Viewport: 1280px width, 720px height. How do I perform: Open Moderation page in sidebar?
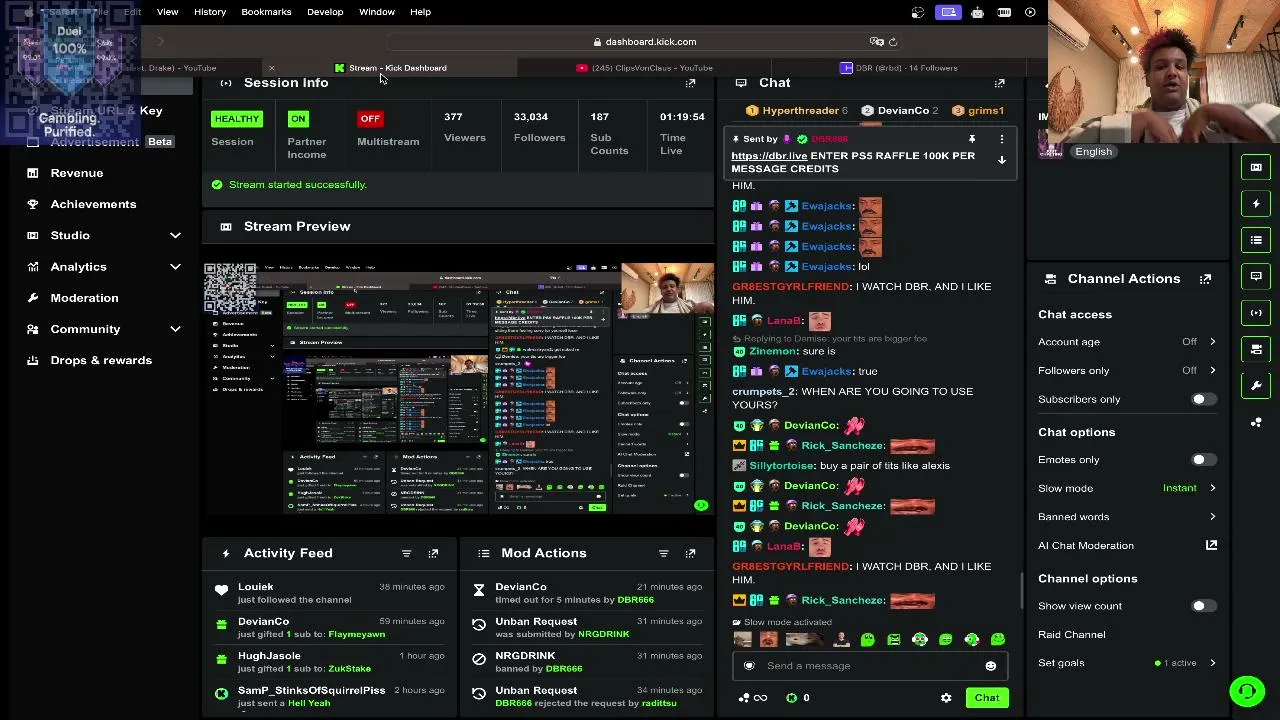tap(84, 298)
